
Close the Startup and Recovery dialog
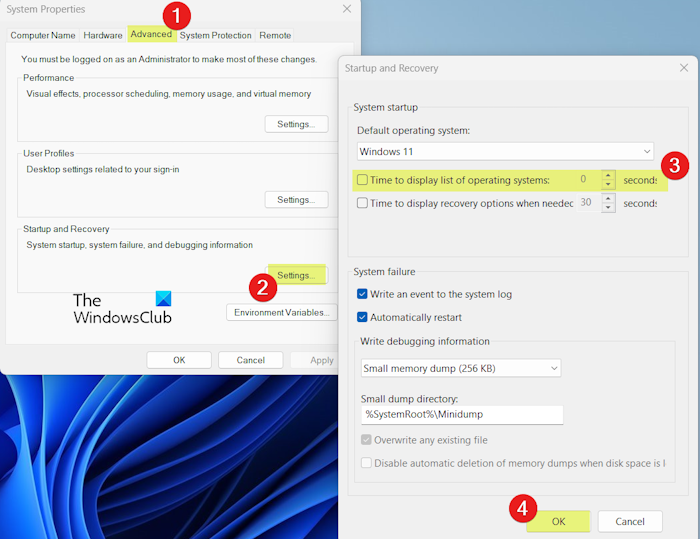click(x=684, y=68)
